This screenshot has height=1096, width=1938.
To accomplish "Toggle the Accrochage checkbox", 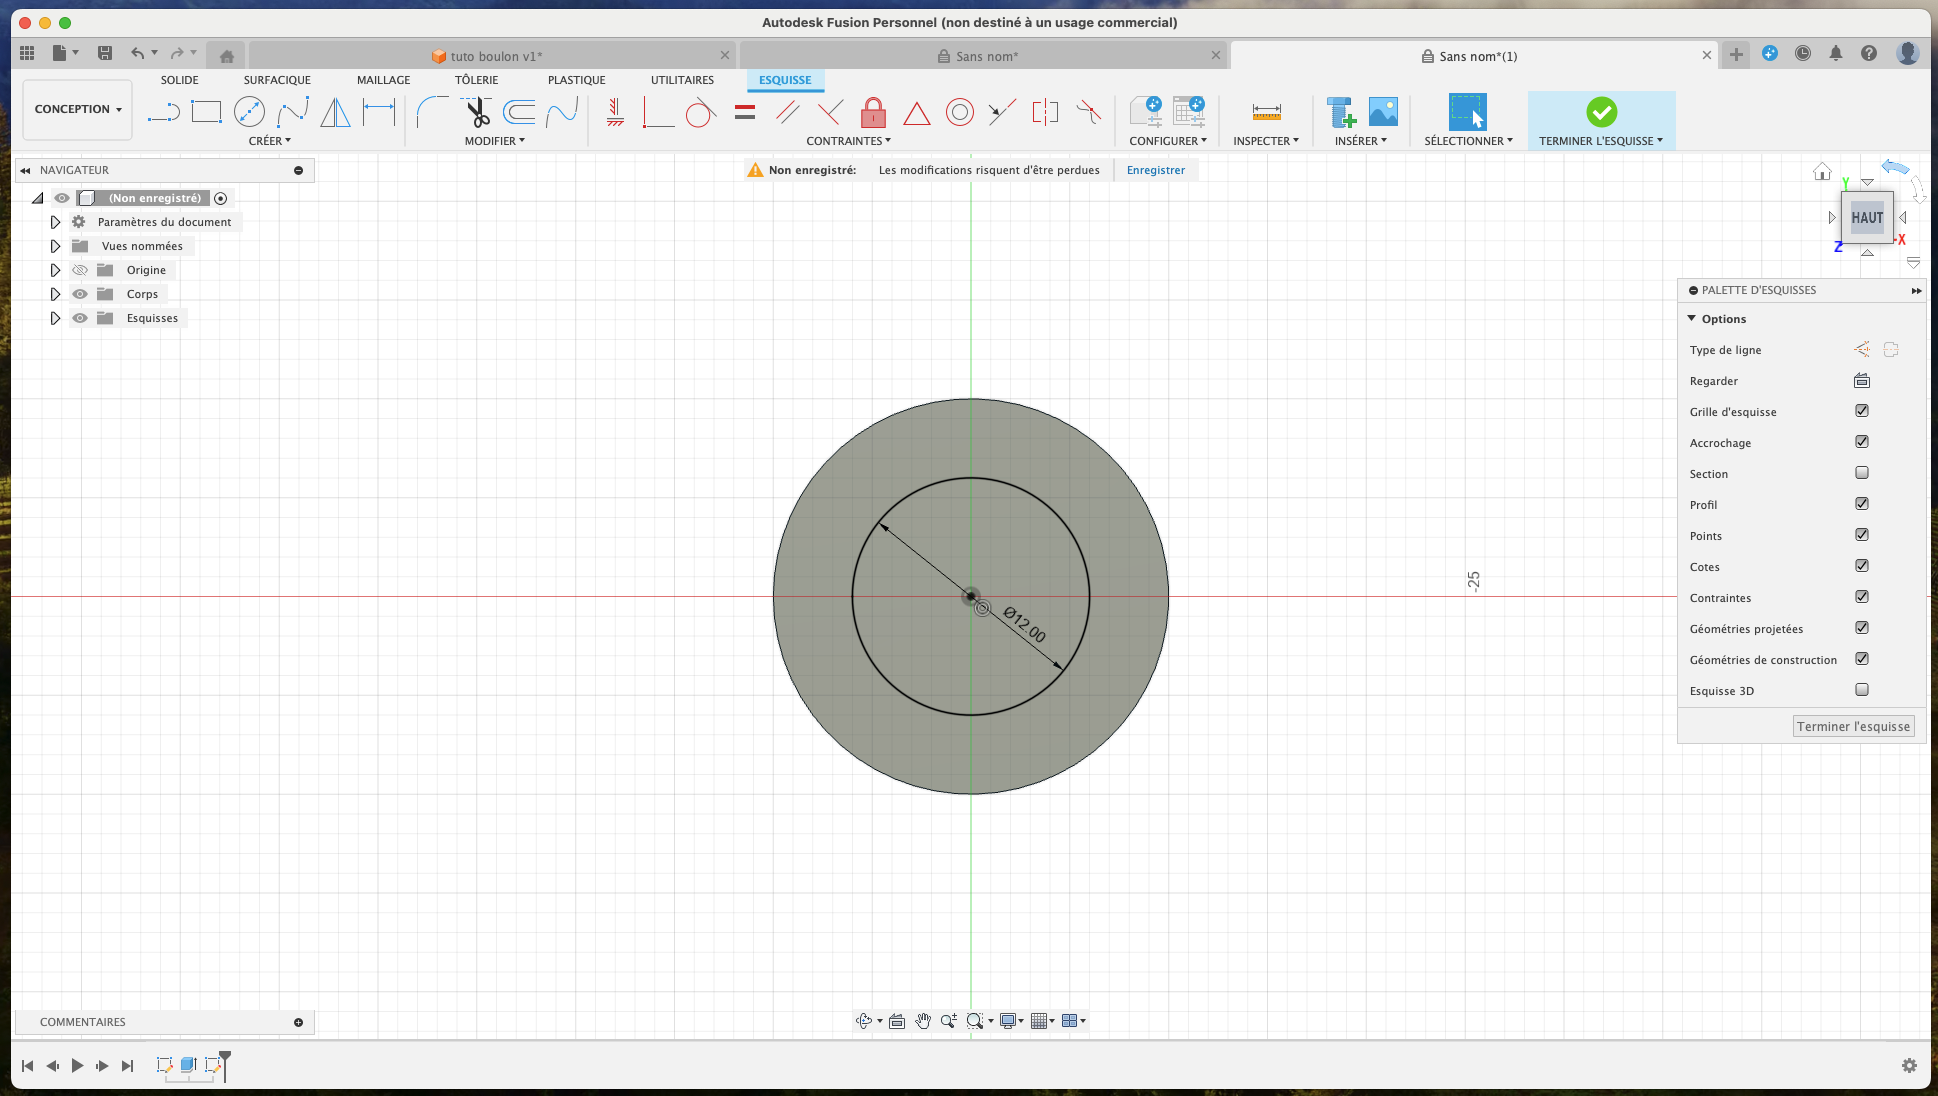I will (1862, 442).
